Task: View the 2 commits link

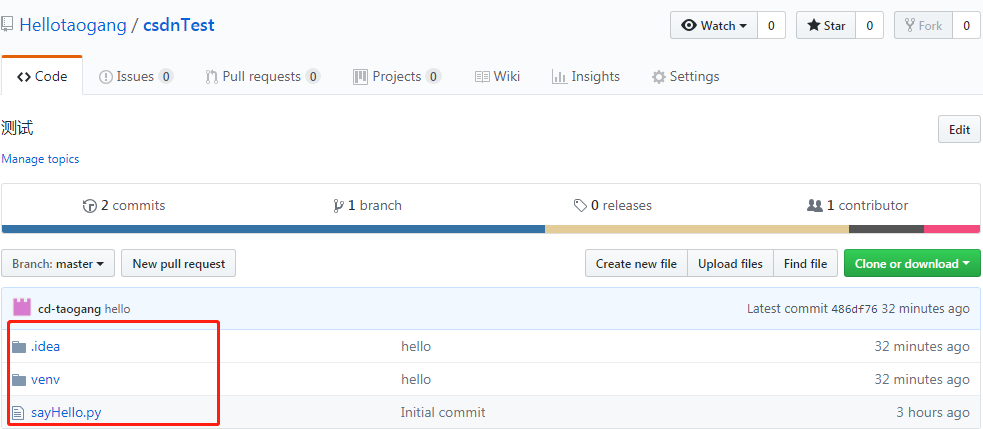Action: click(124, 206)
